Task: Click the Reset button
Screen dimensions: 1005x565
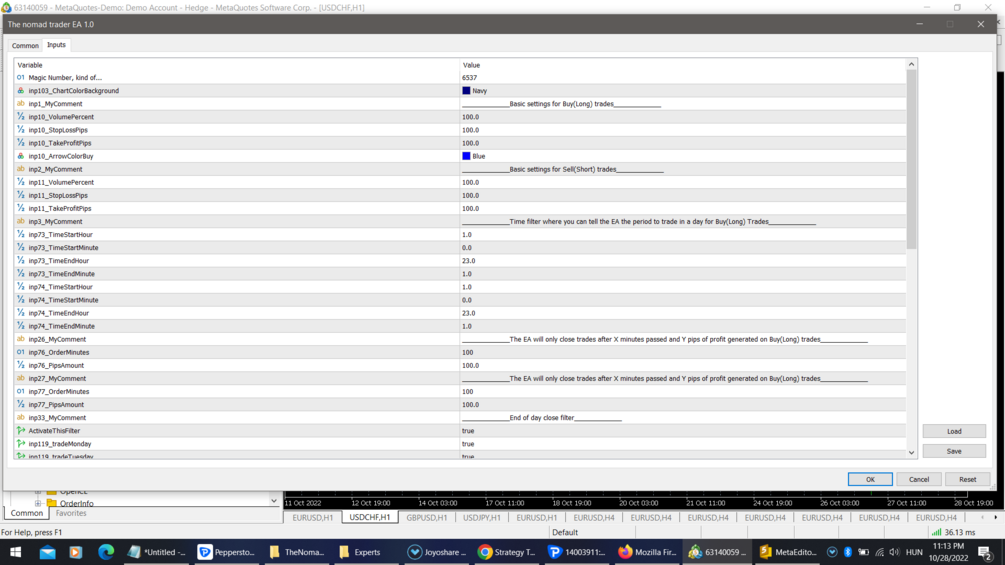Action: pyautogui.click(x=967, y=479)
